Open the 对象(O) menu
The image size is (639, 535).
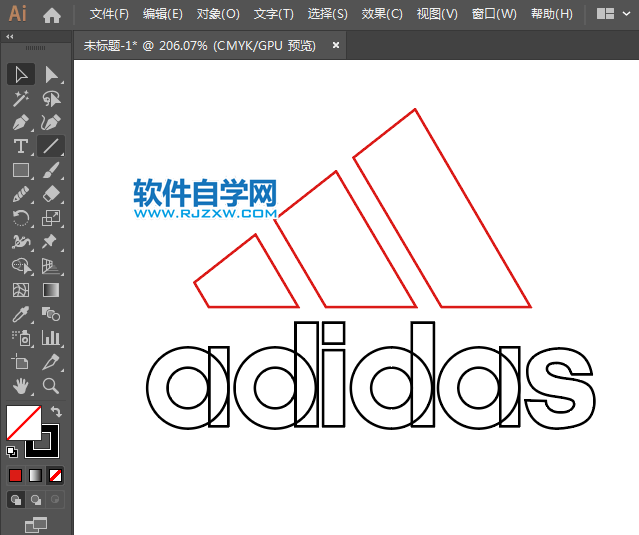click(x=218, y=14)
